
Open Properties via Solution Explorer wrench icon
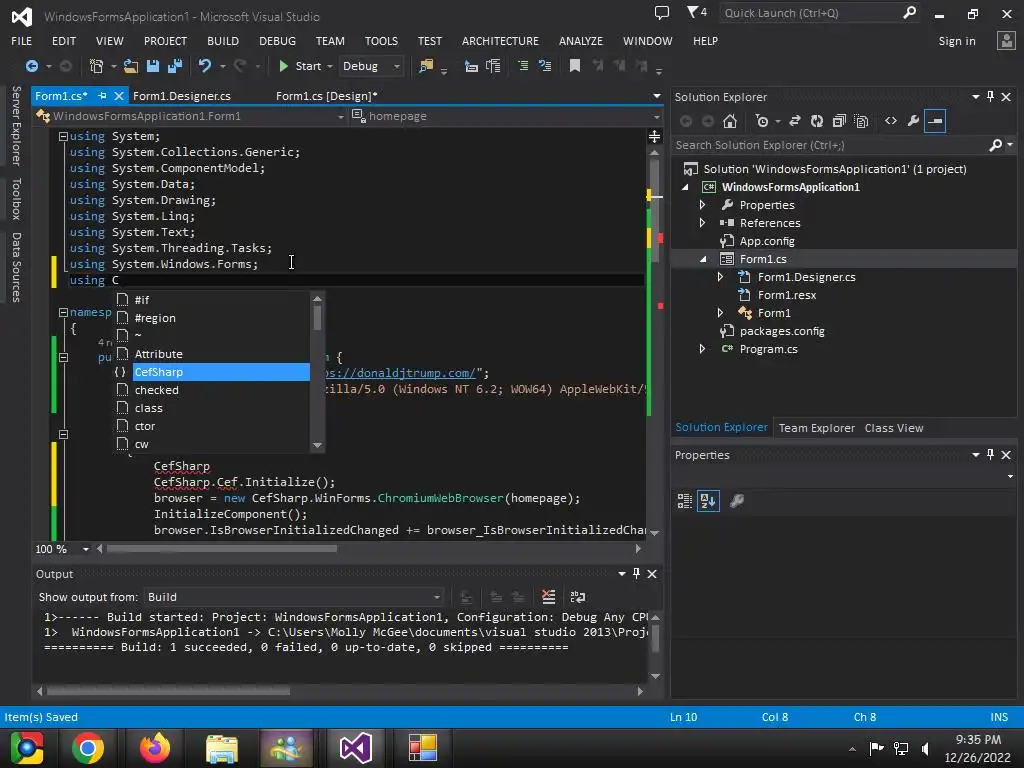pyautogui.click(x=913, y=121)
